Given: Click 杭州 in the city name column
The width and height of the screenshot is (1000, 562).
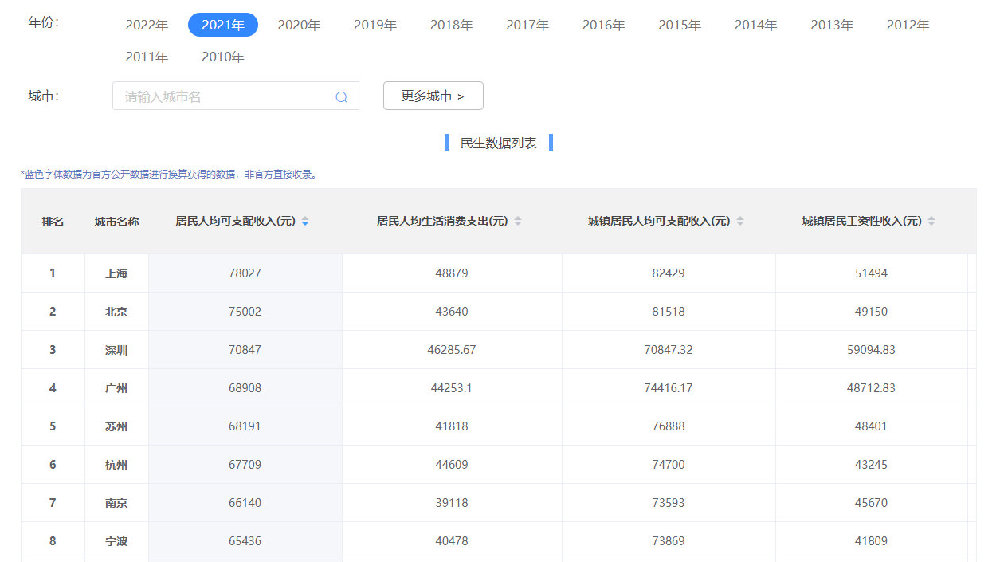Looking at the screenshot, I should click(x=116, y=464).
